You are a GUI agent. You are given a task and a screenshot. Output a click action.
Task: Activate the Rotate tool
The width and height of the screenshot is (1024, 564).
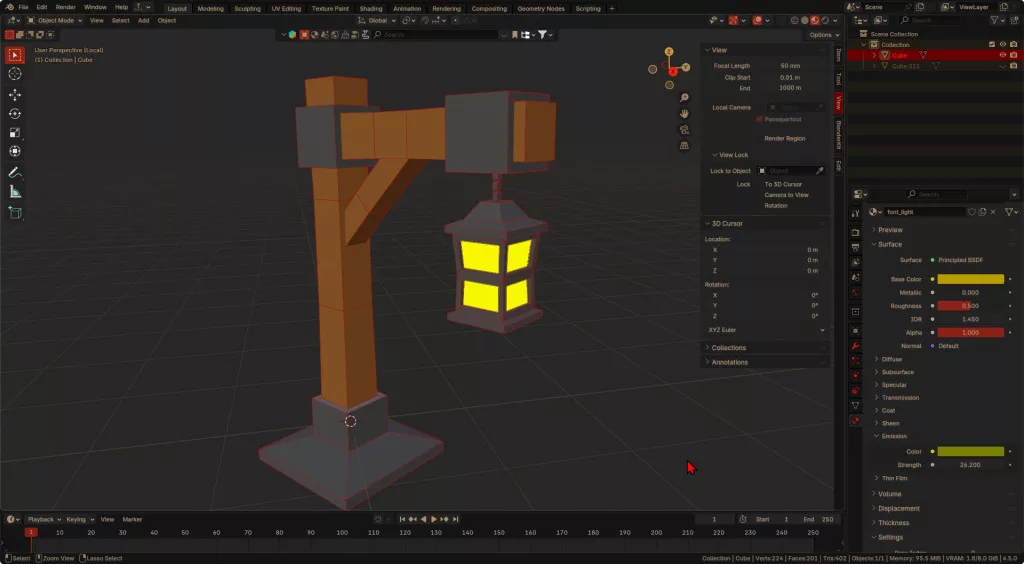[15, 113]
